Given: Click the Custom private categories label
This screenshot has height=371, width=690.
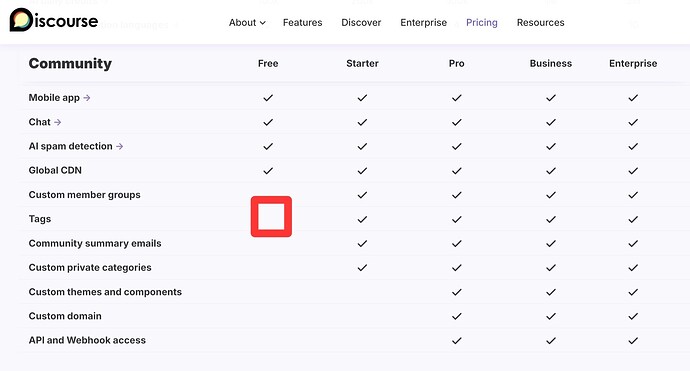Looking at the screenshot, I should click(90, 268).
